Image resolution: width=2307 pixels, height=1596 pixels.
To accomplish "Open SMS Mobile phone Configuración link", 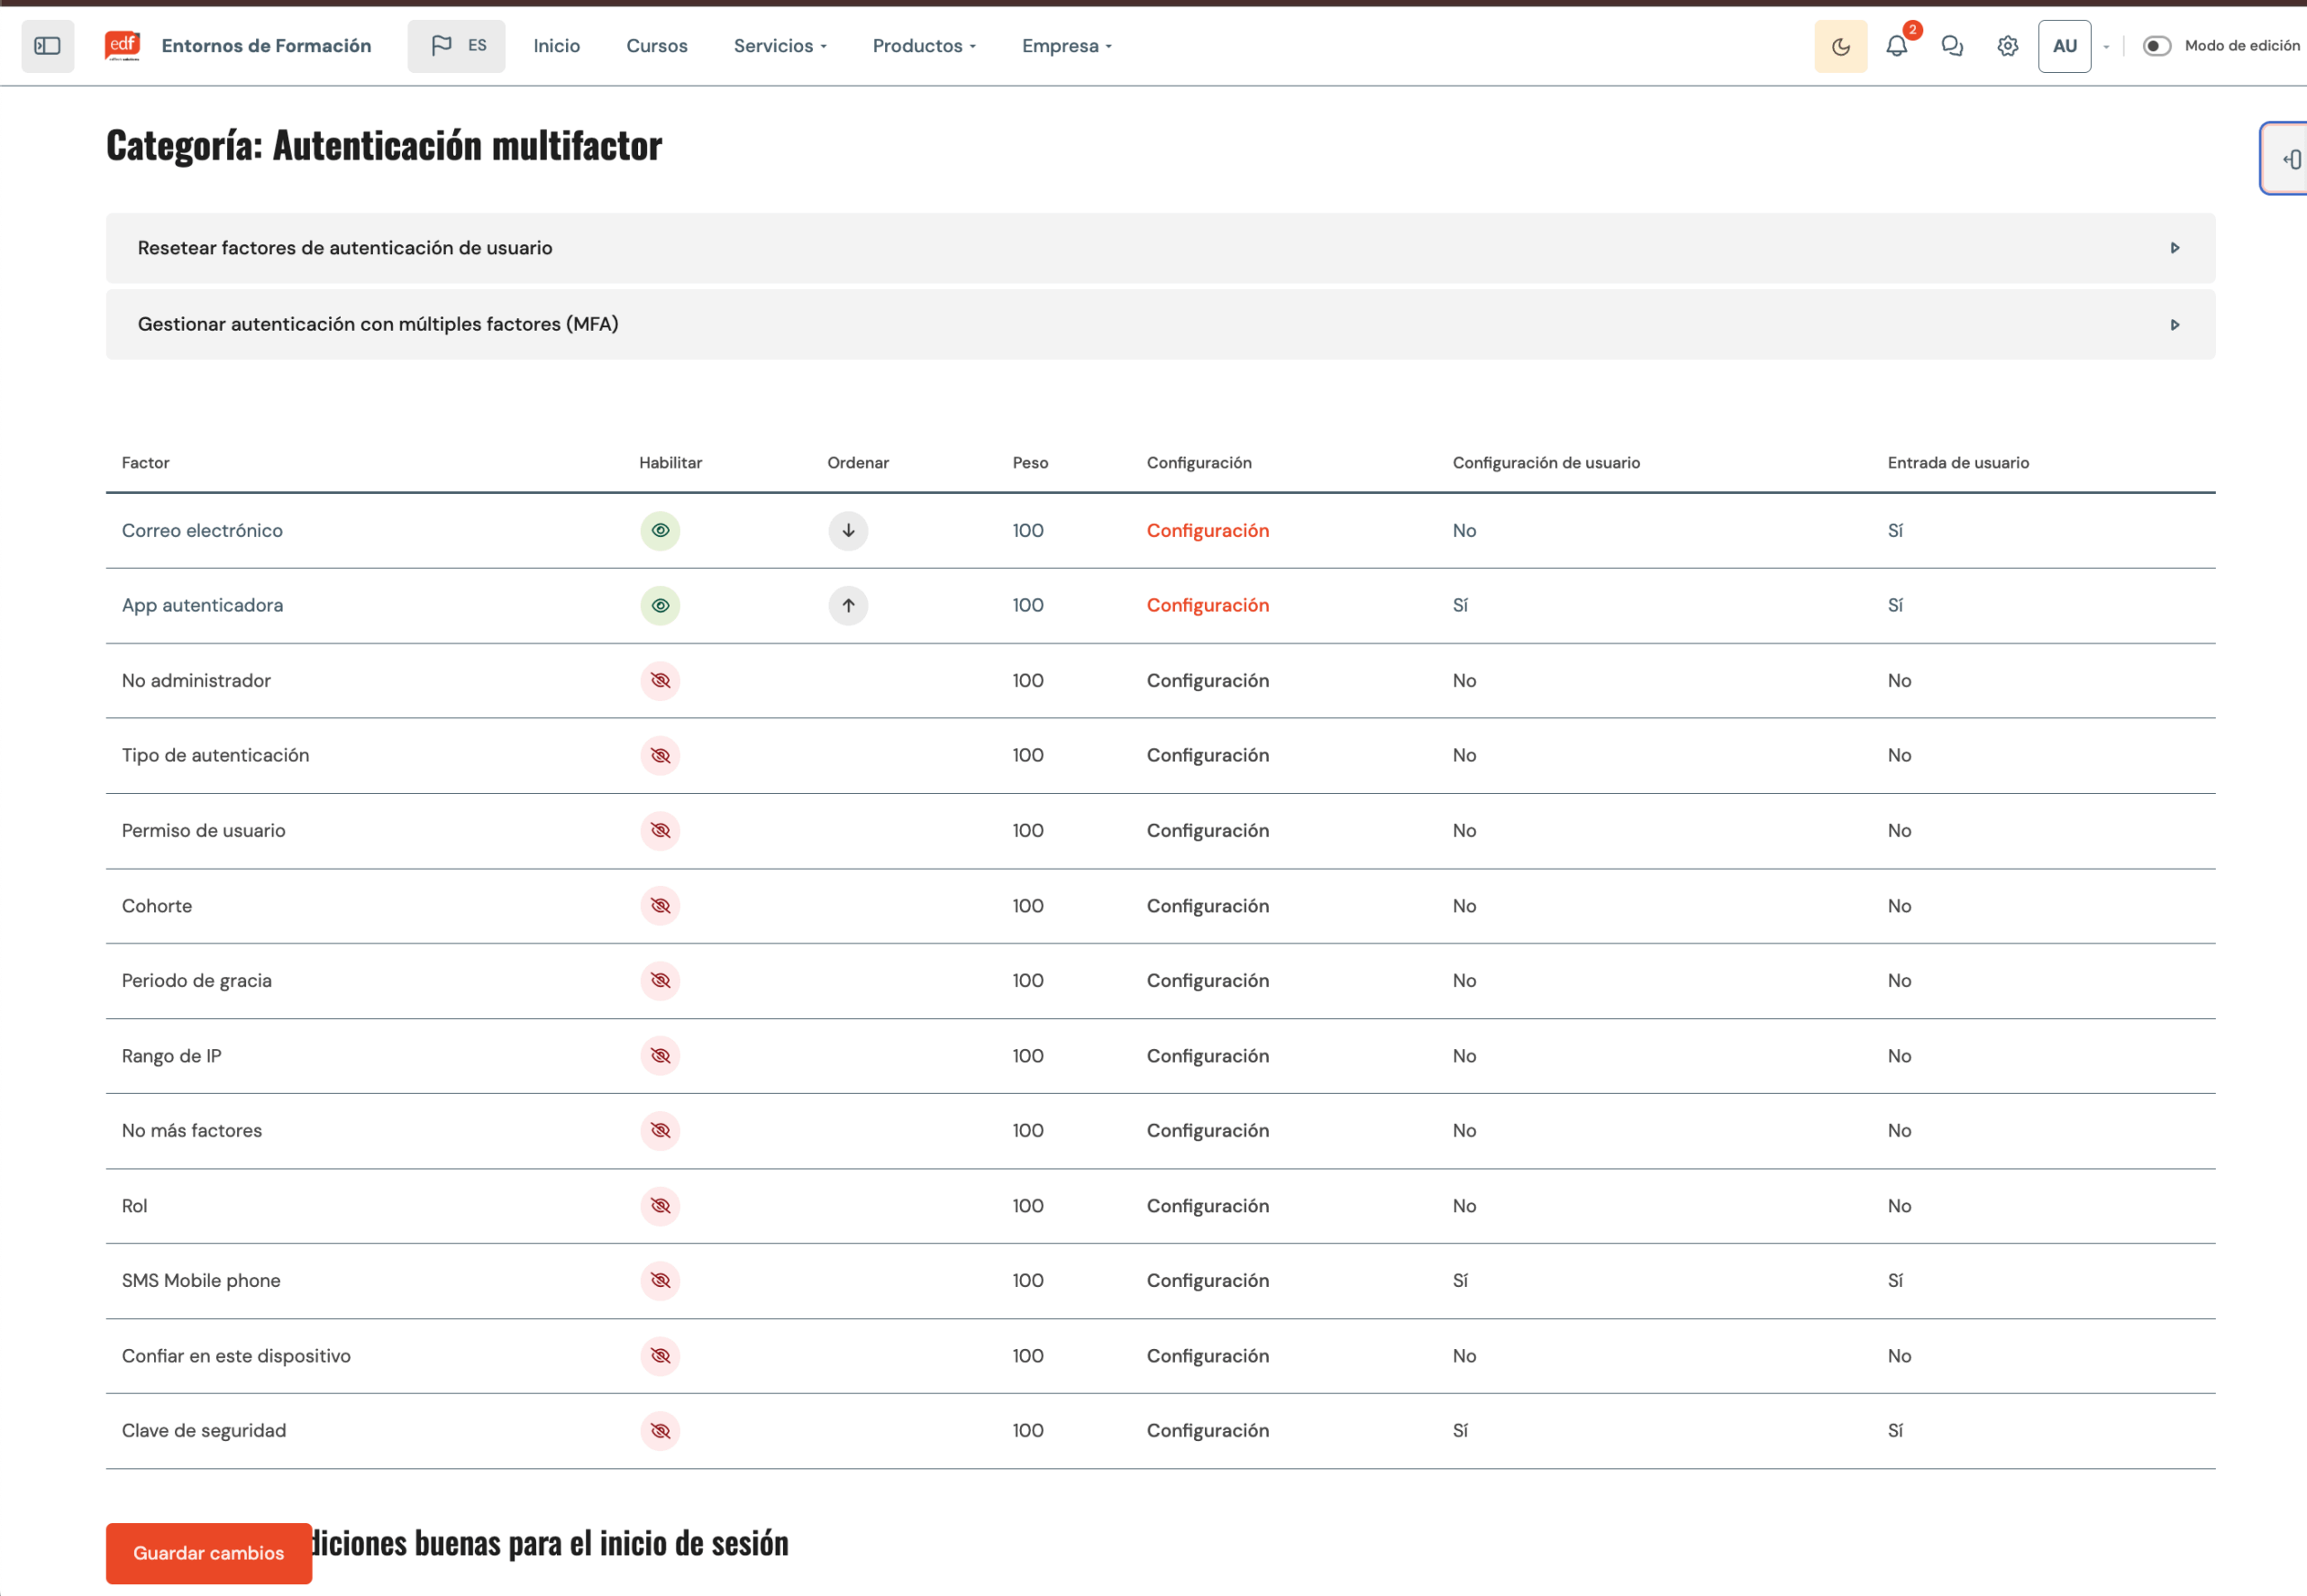I will 1208,1281.
